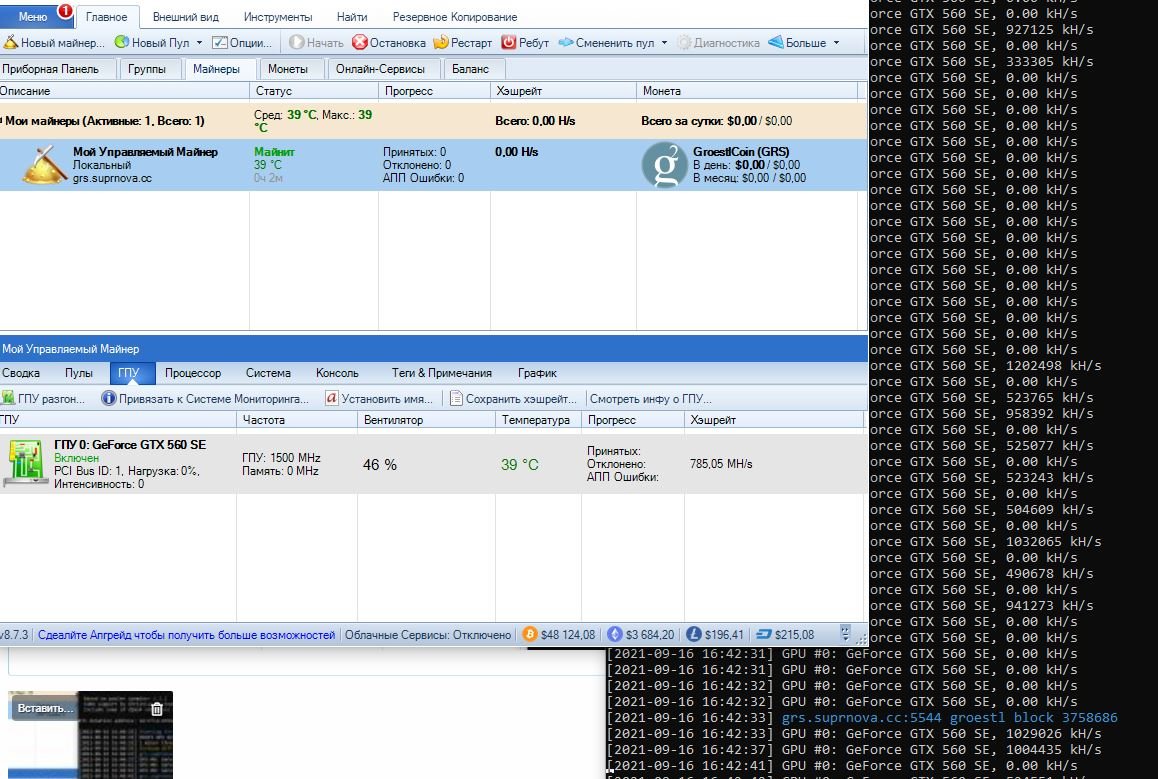Click the gold pickaxe miner icon
This screenshot has width=1158, height=779.
pos(45,164)
